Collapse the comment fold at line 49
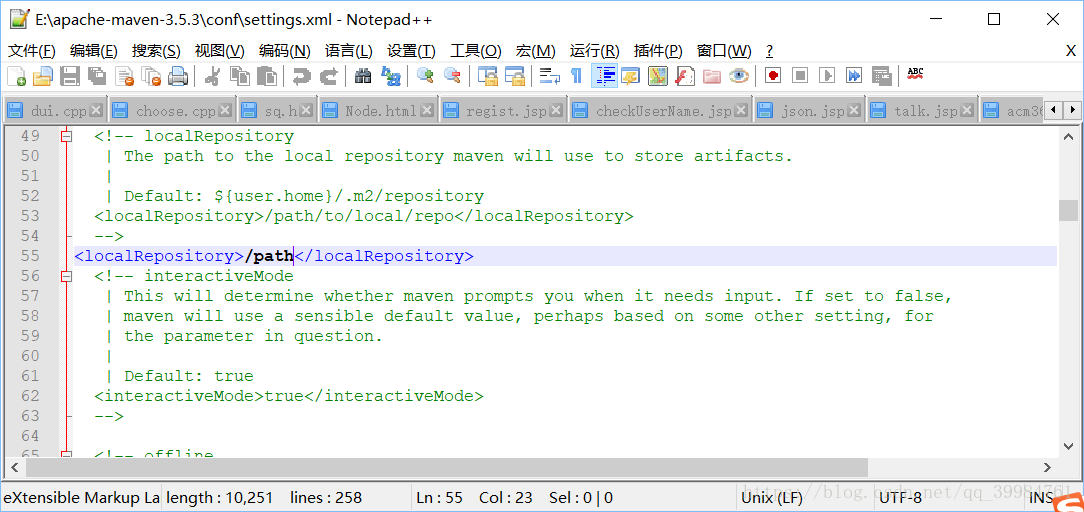The height and width of the screenshot is (512, 1084). [66, 136]
